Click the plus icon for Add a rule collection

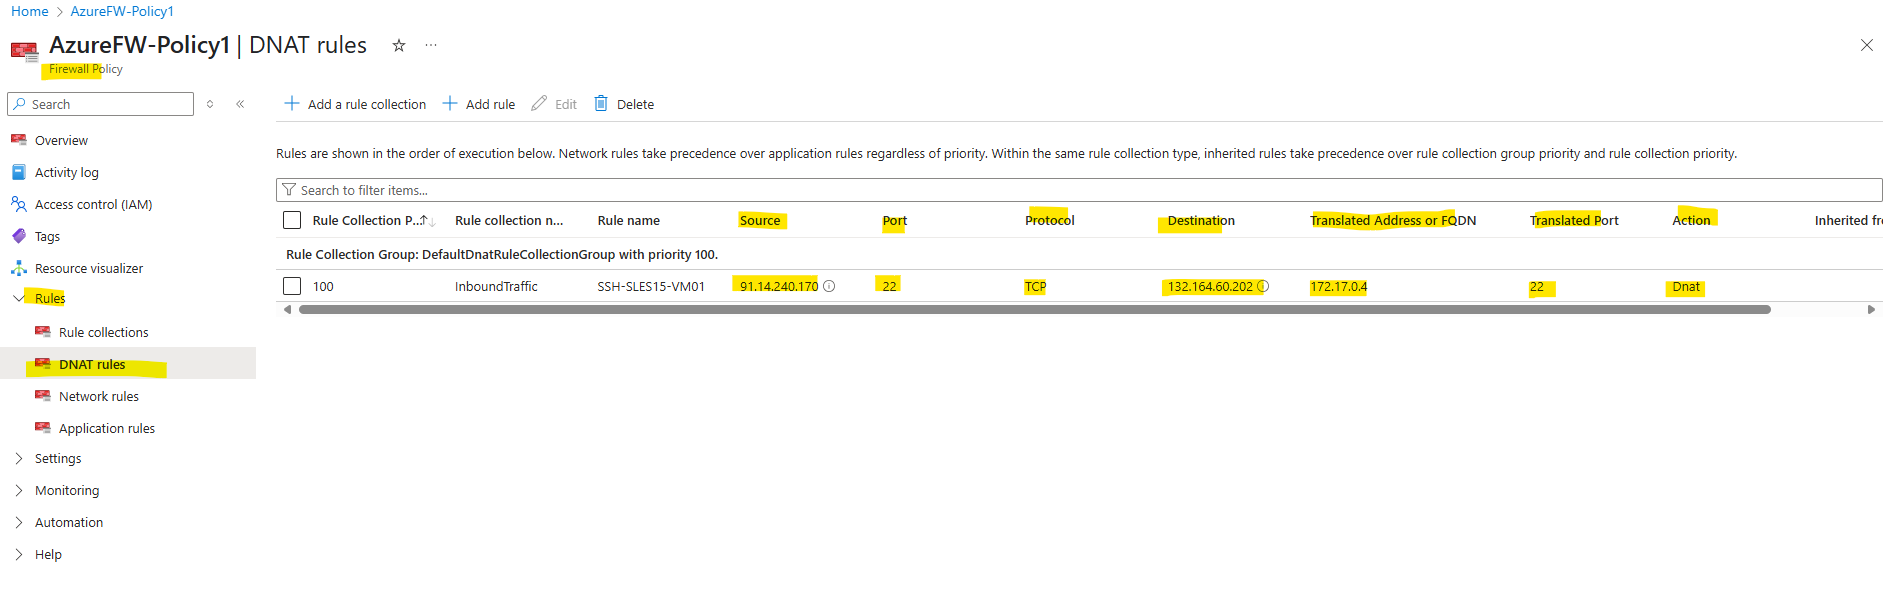click(292, 103)
